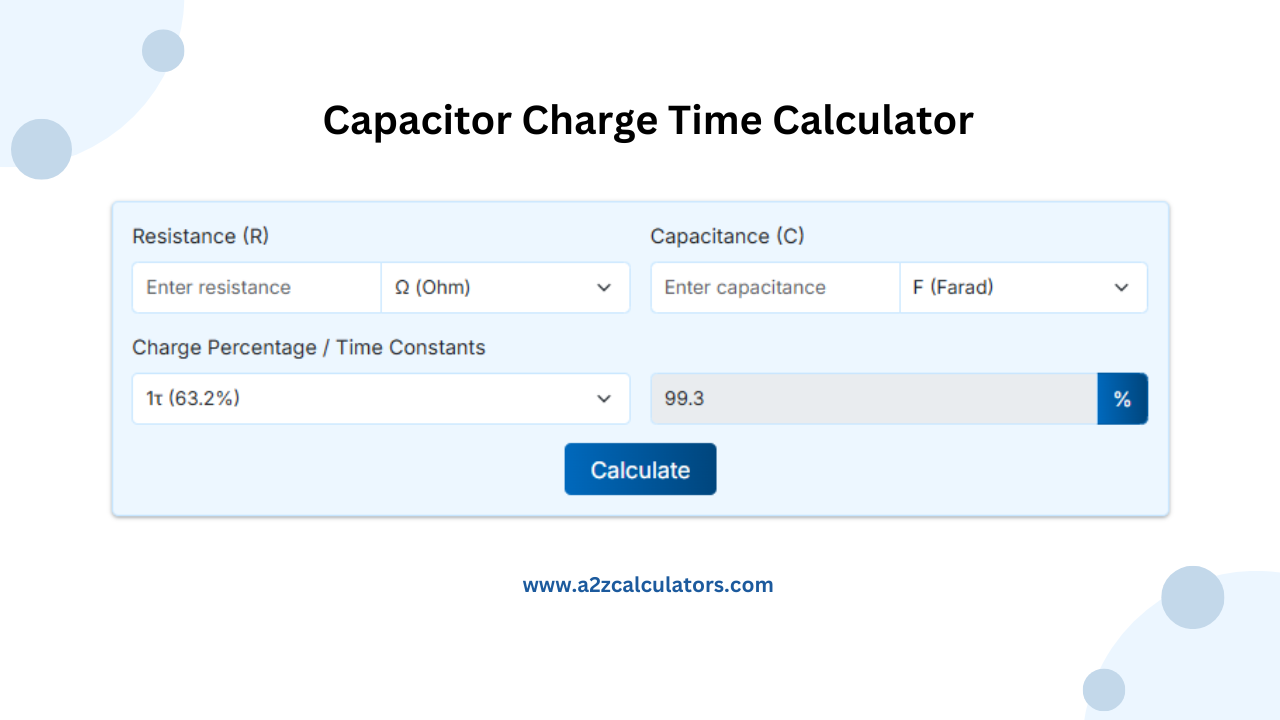Viewport: 1280px width, 720px height.
Task: Expand the Charge Percentage time constant dropdown
Action: click(x=380, y=398)
